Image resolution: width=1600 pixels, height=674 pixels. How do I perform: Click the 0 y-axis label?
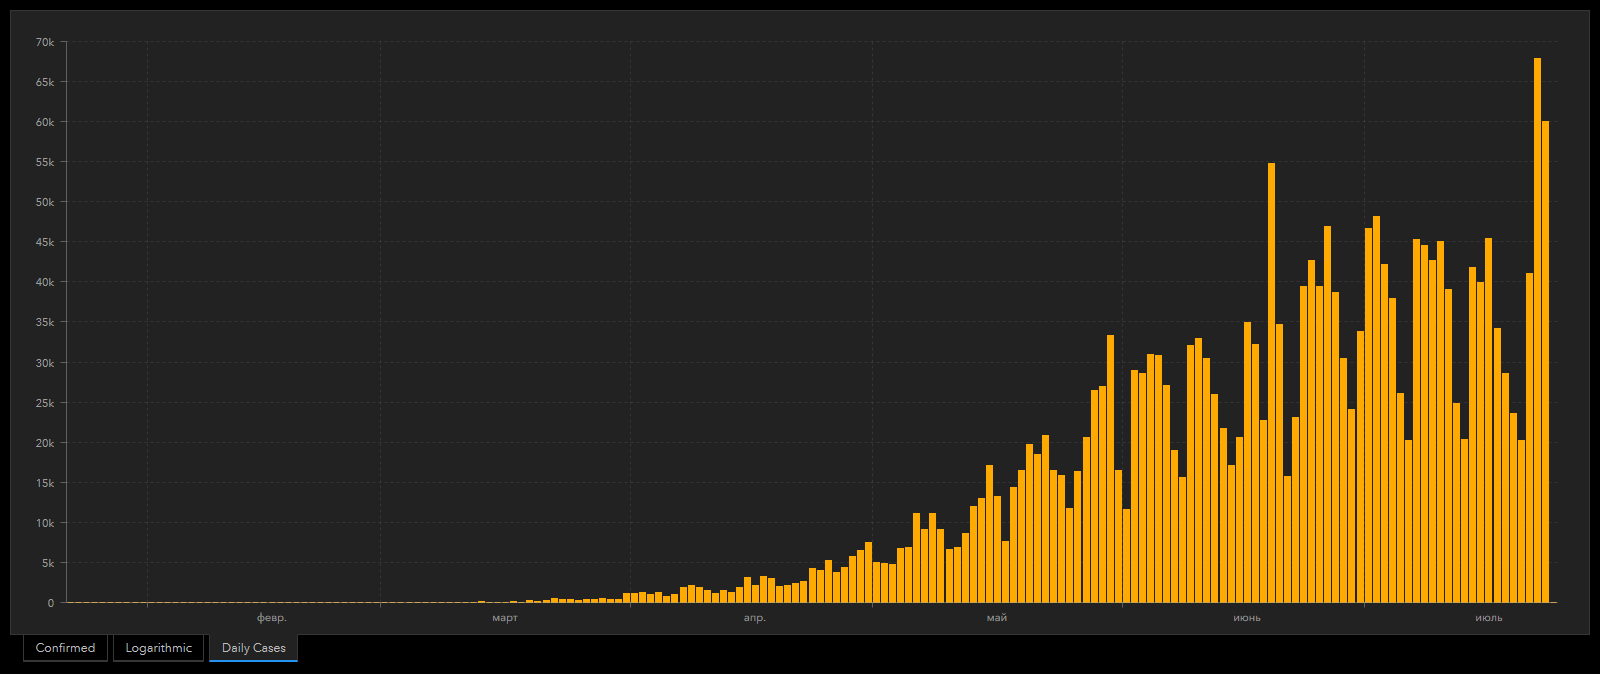pos(51,603)
